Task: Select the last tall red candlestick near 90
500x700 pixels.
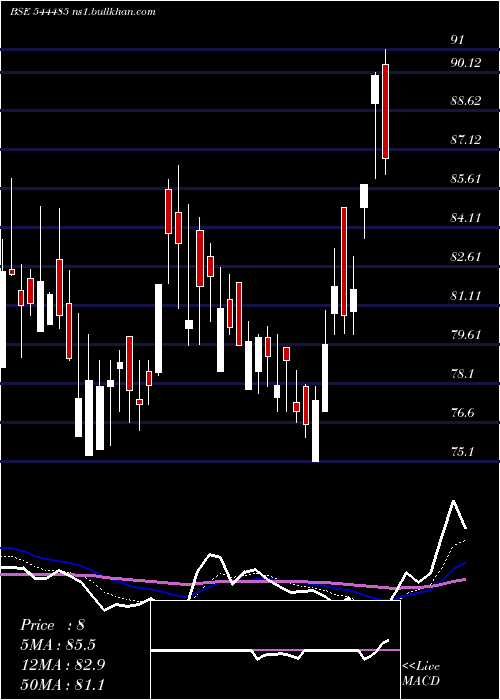Action: pos(385,112)
